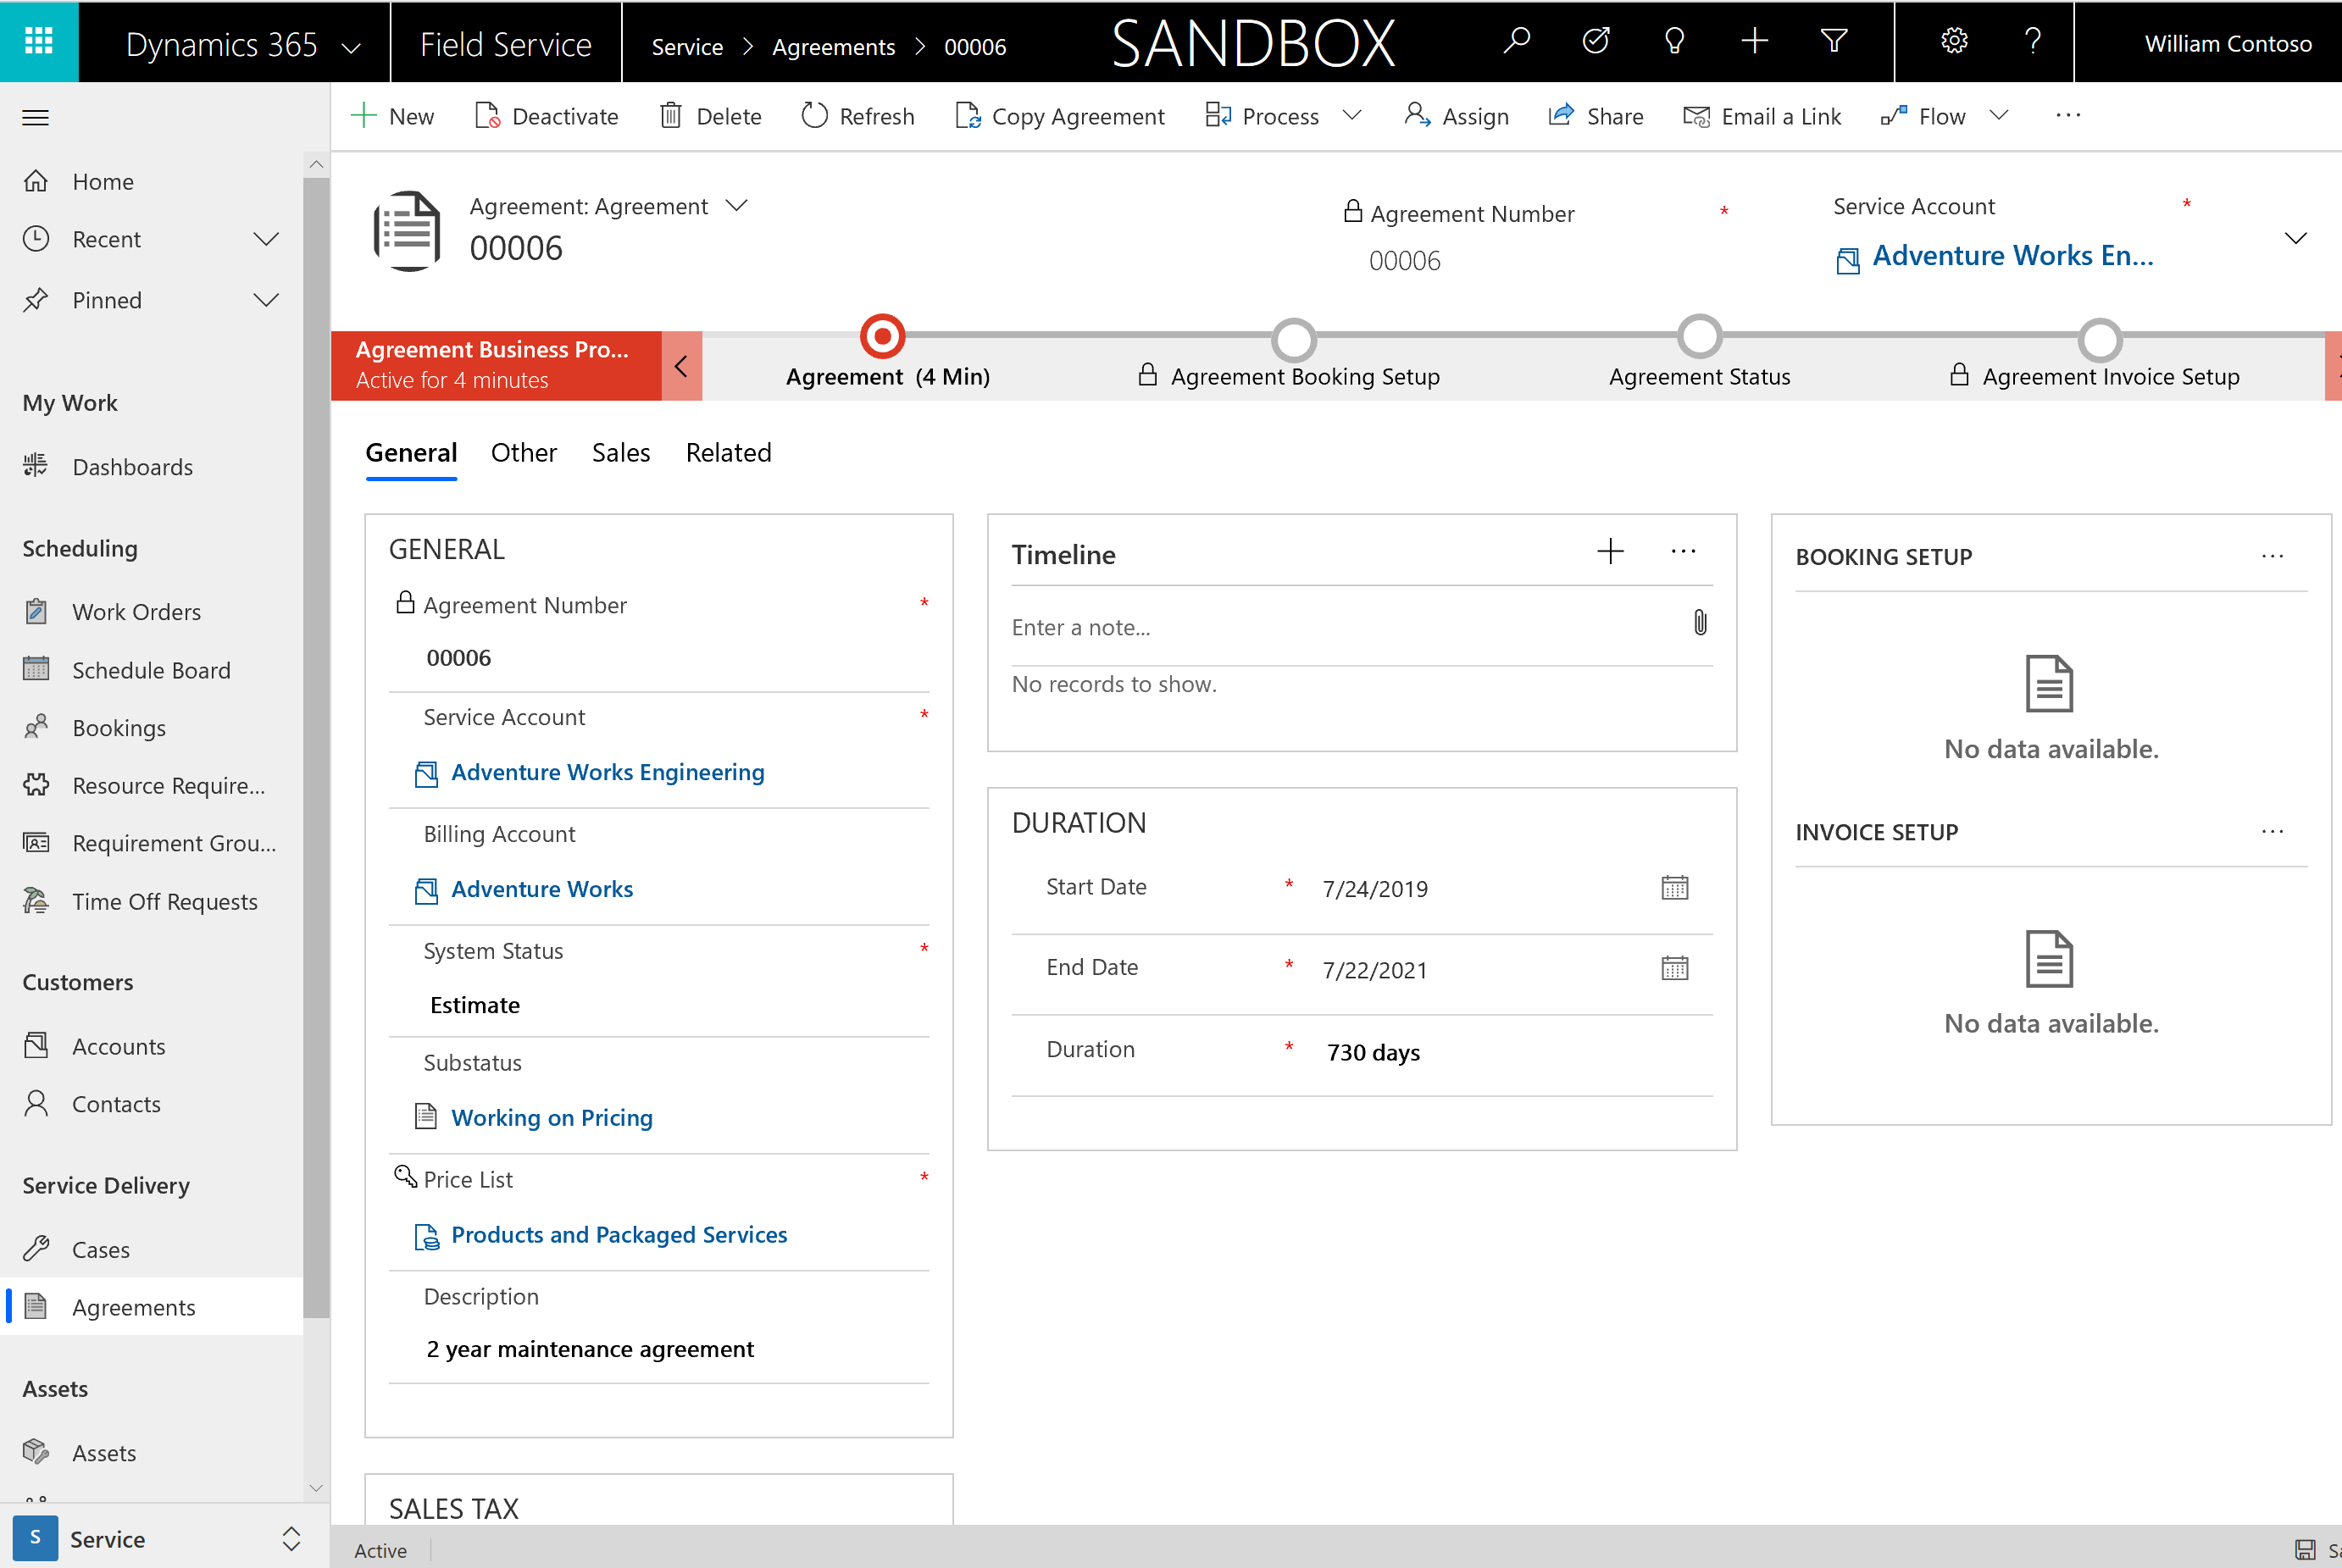Expand the Agreement Business Process stage

683,363
